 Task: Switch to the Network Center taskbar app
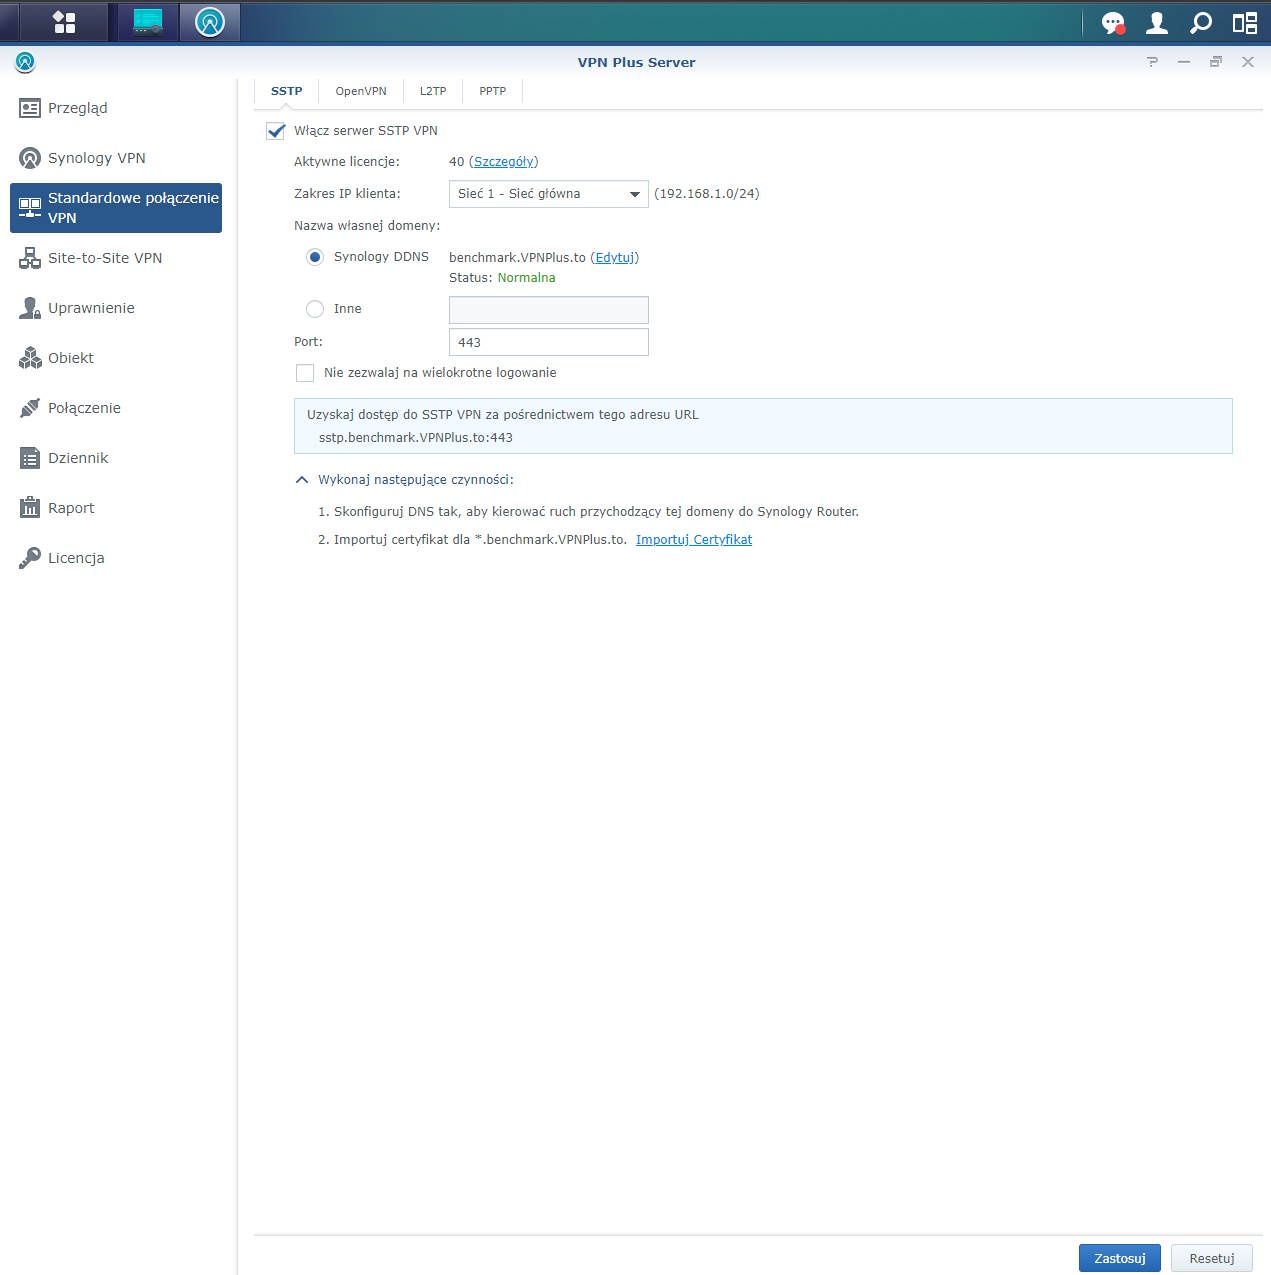[x=148, y=22]
